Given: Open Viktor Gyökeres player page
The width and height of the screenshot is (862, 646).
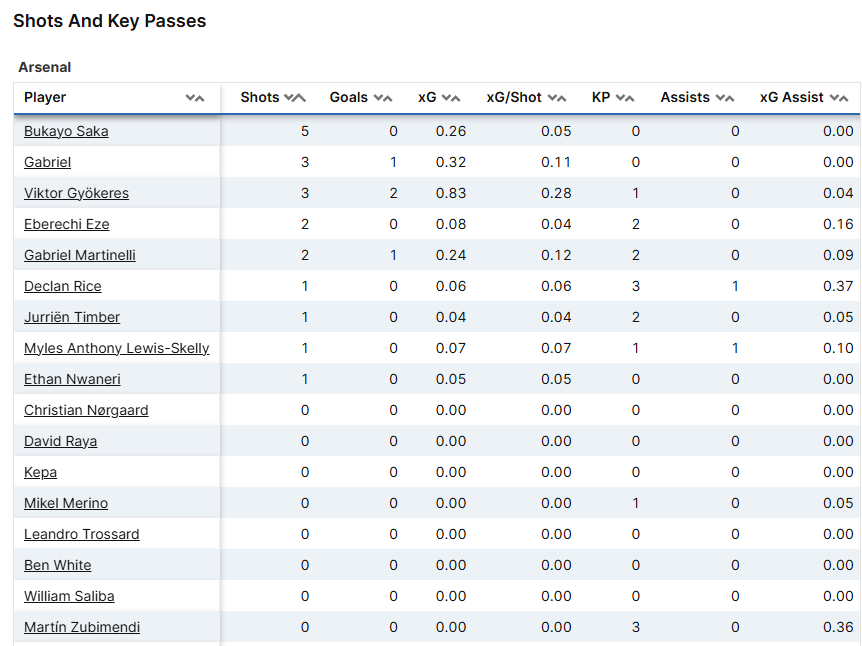Looking at the screenshot, I should click(76, 193).
